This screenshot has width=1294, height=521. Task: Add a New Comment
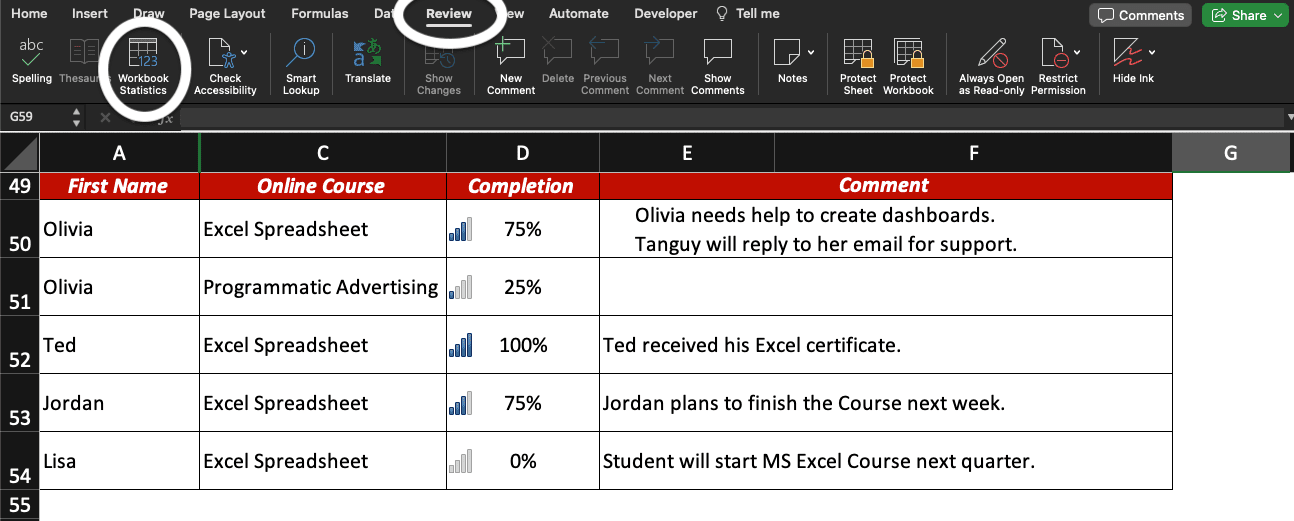click(510, 64)
